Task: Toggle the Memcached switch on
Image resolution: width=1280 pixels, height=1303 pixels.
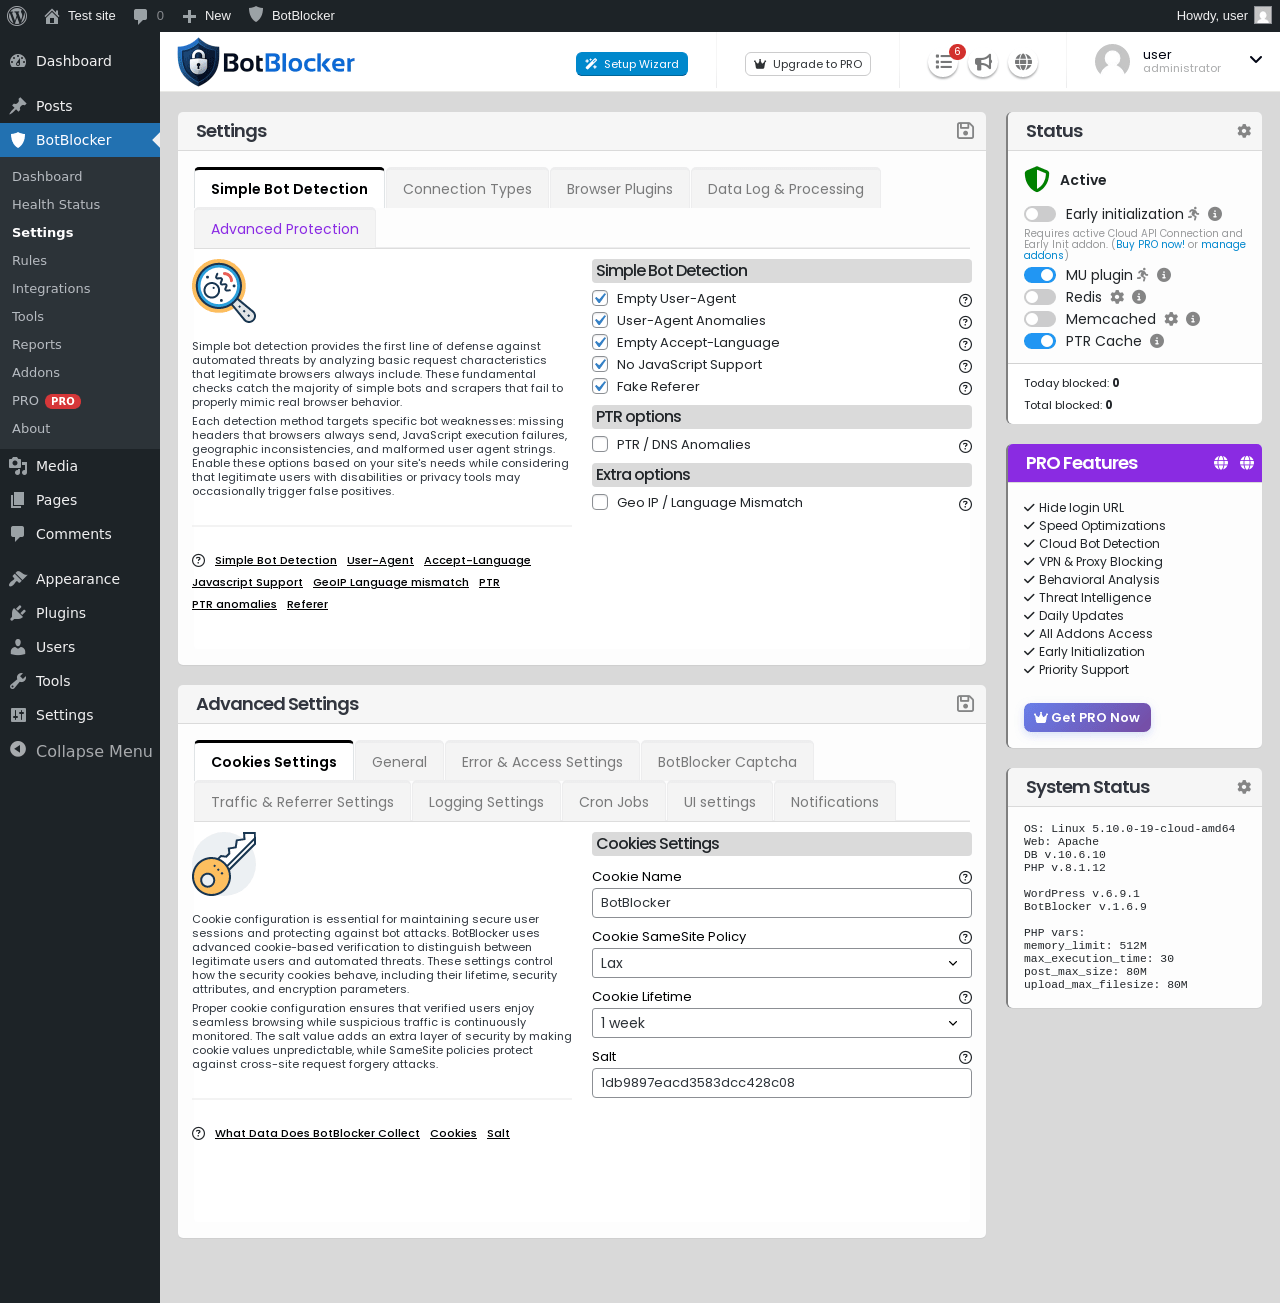Action: [x=1040, y=319]
